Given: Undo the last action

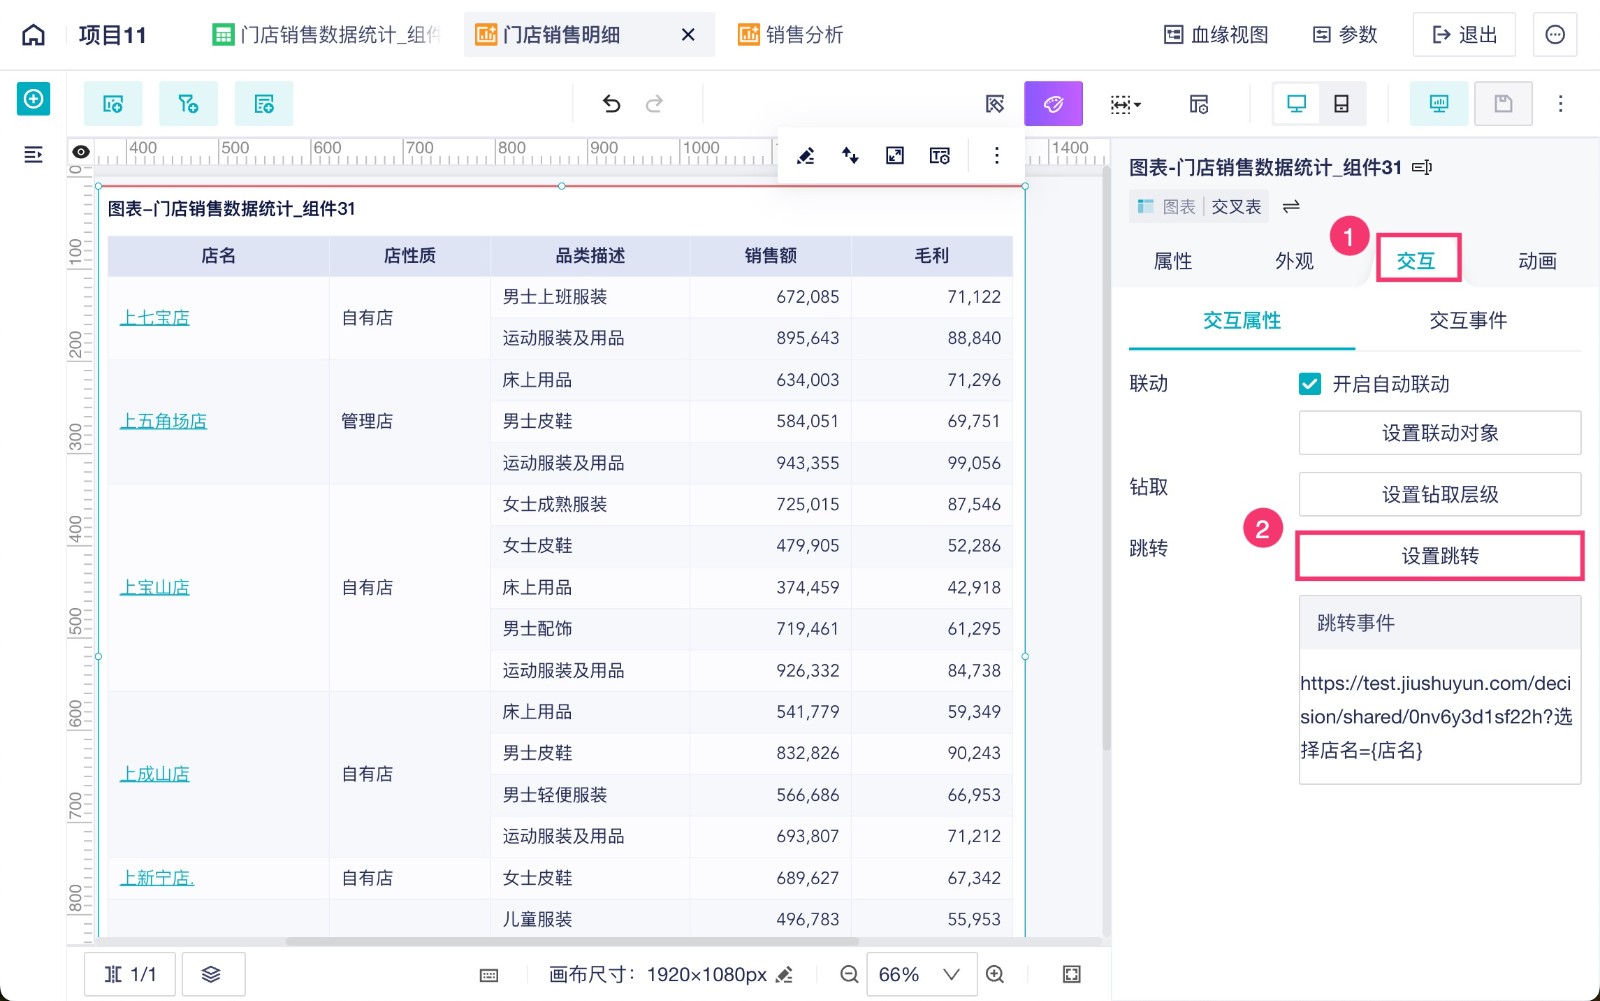Looking at the screenshot, I should pyautogui.click(x=611, y=104).
